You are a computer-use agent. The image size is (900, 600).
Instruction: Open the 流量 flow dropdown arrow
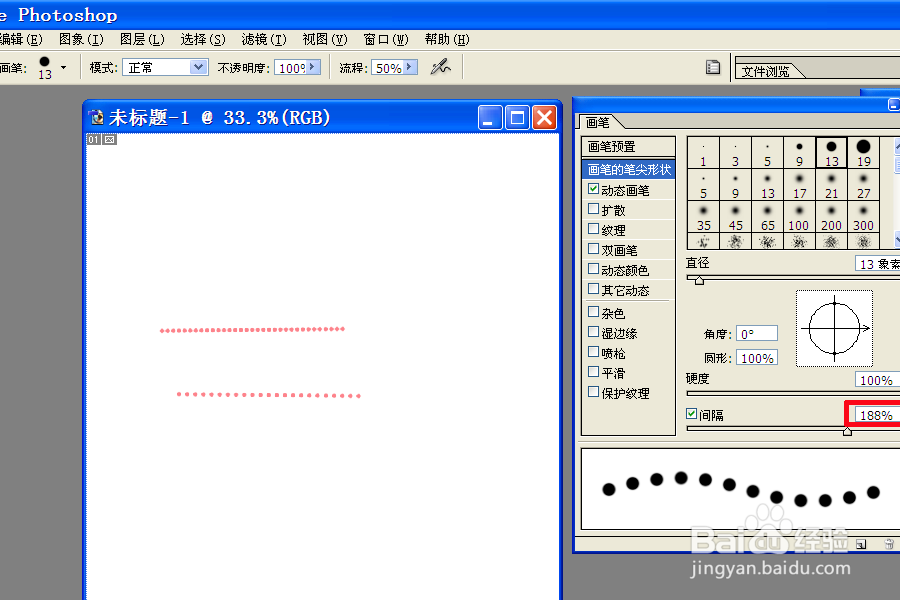(411, 66)
